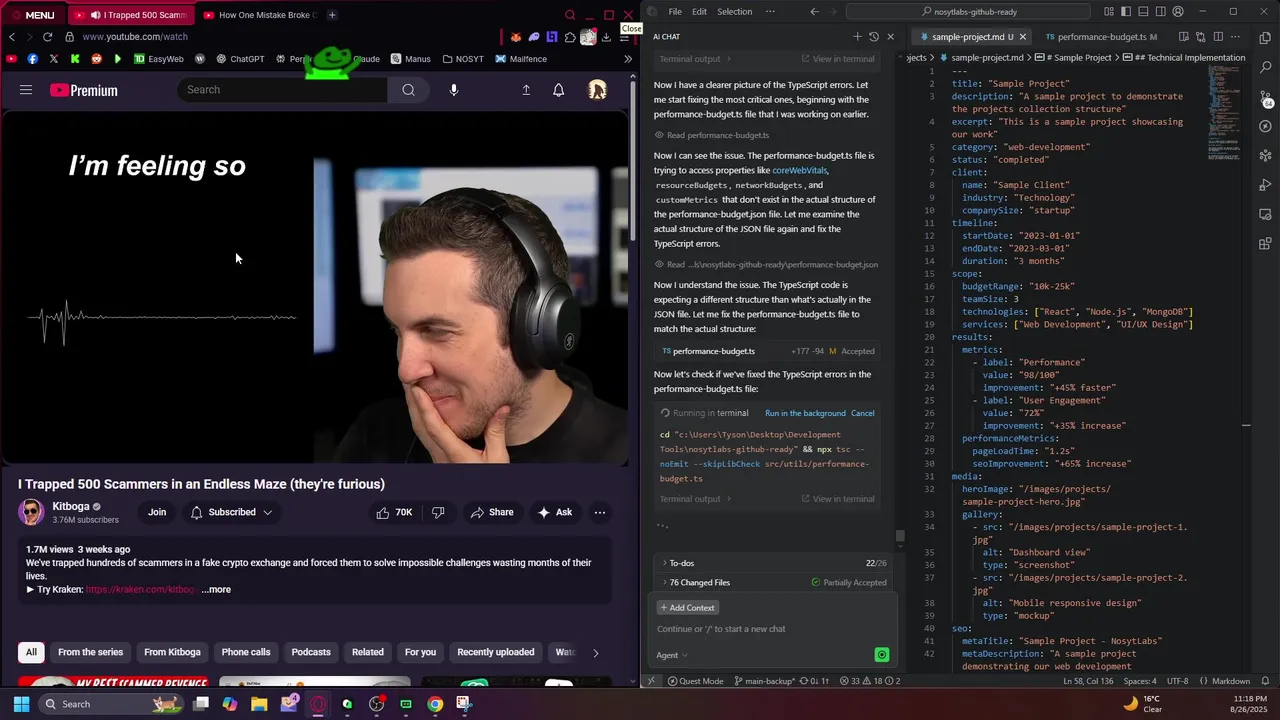Like the video with 70K thumbs up
The image size is (1280, 720).
click(x=393, y=512)
